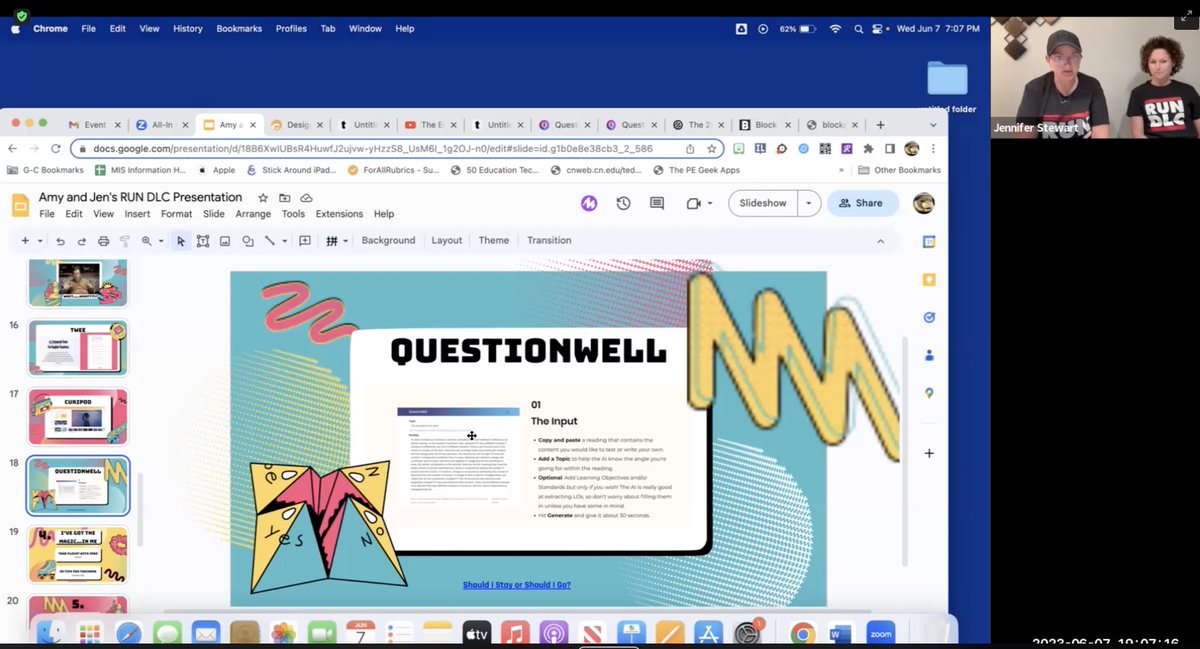
Task: Click the Layout toolbar button
Action: click(x=447, y=241)
